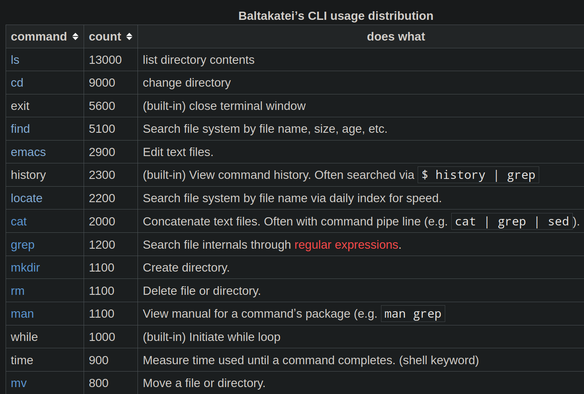584x394 pixels.
Task: Click the count 1100 in mkdir row
Action: tap(102, 268)
